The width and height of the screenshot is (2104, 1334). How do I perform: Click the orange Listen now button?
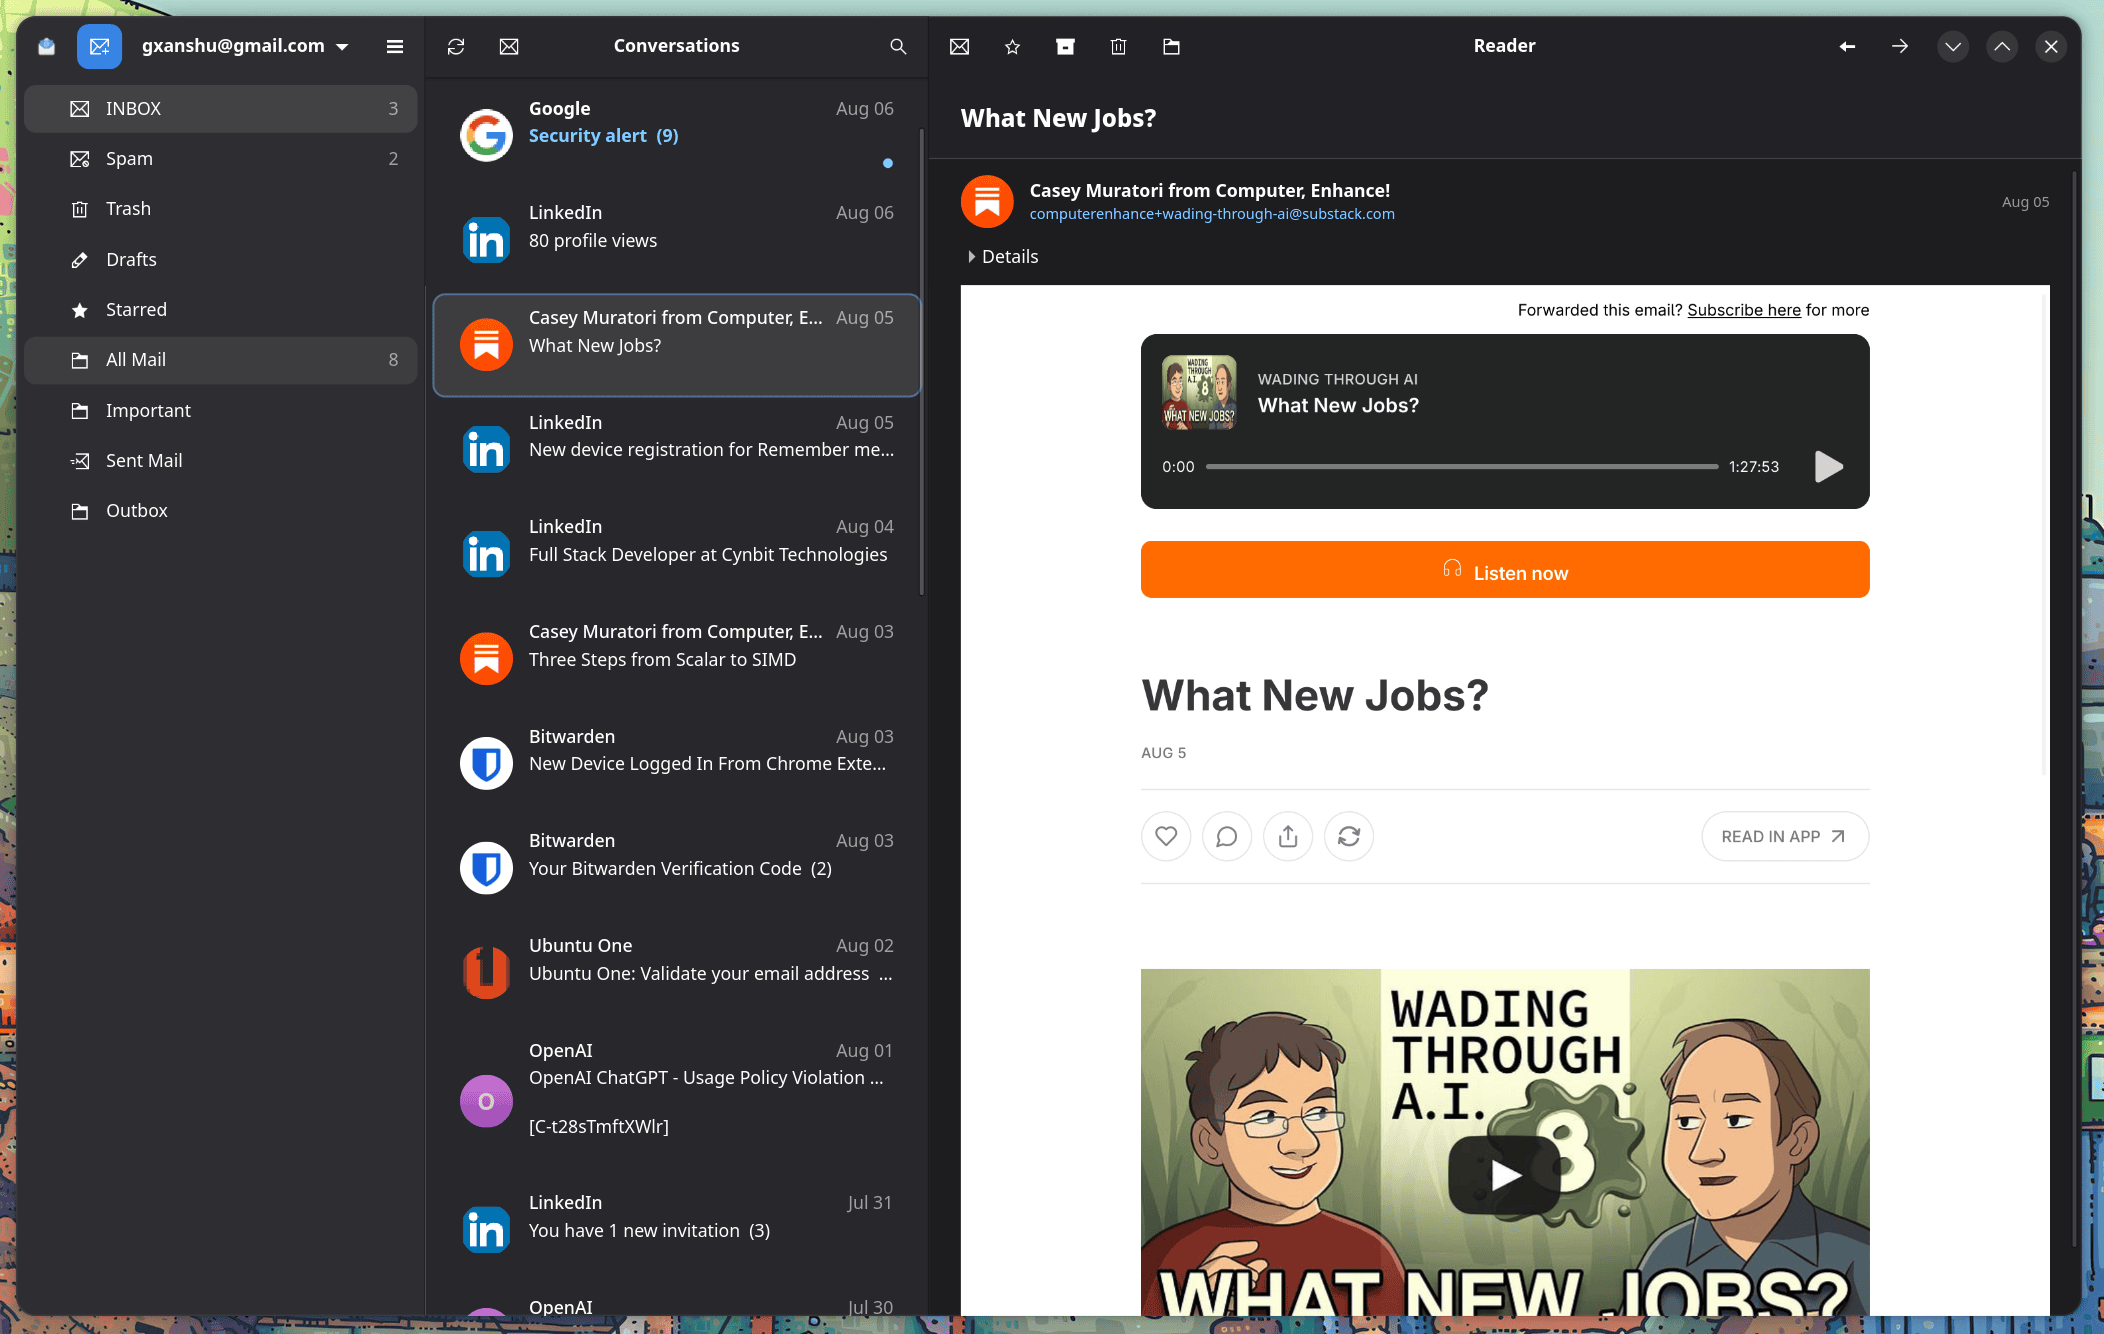[x=1505, y=570]
